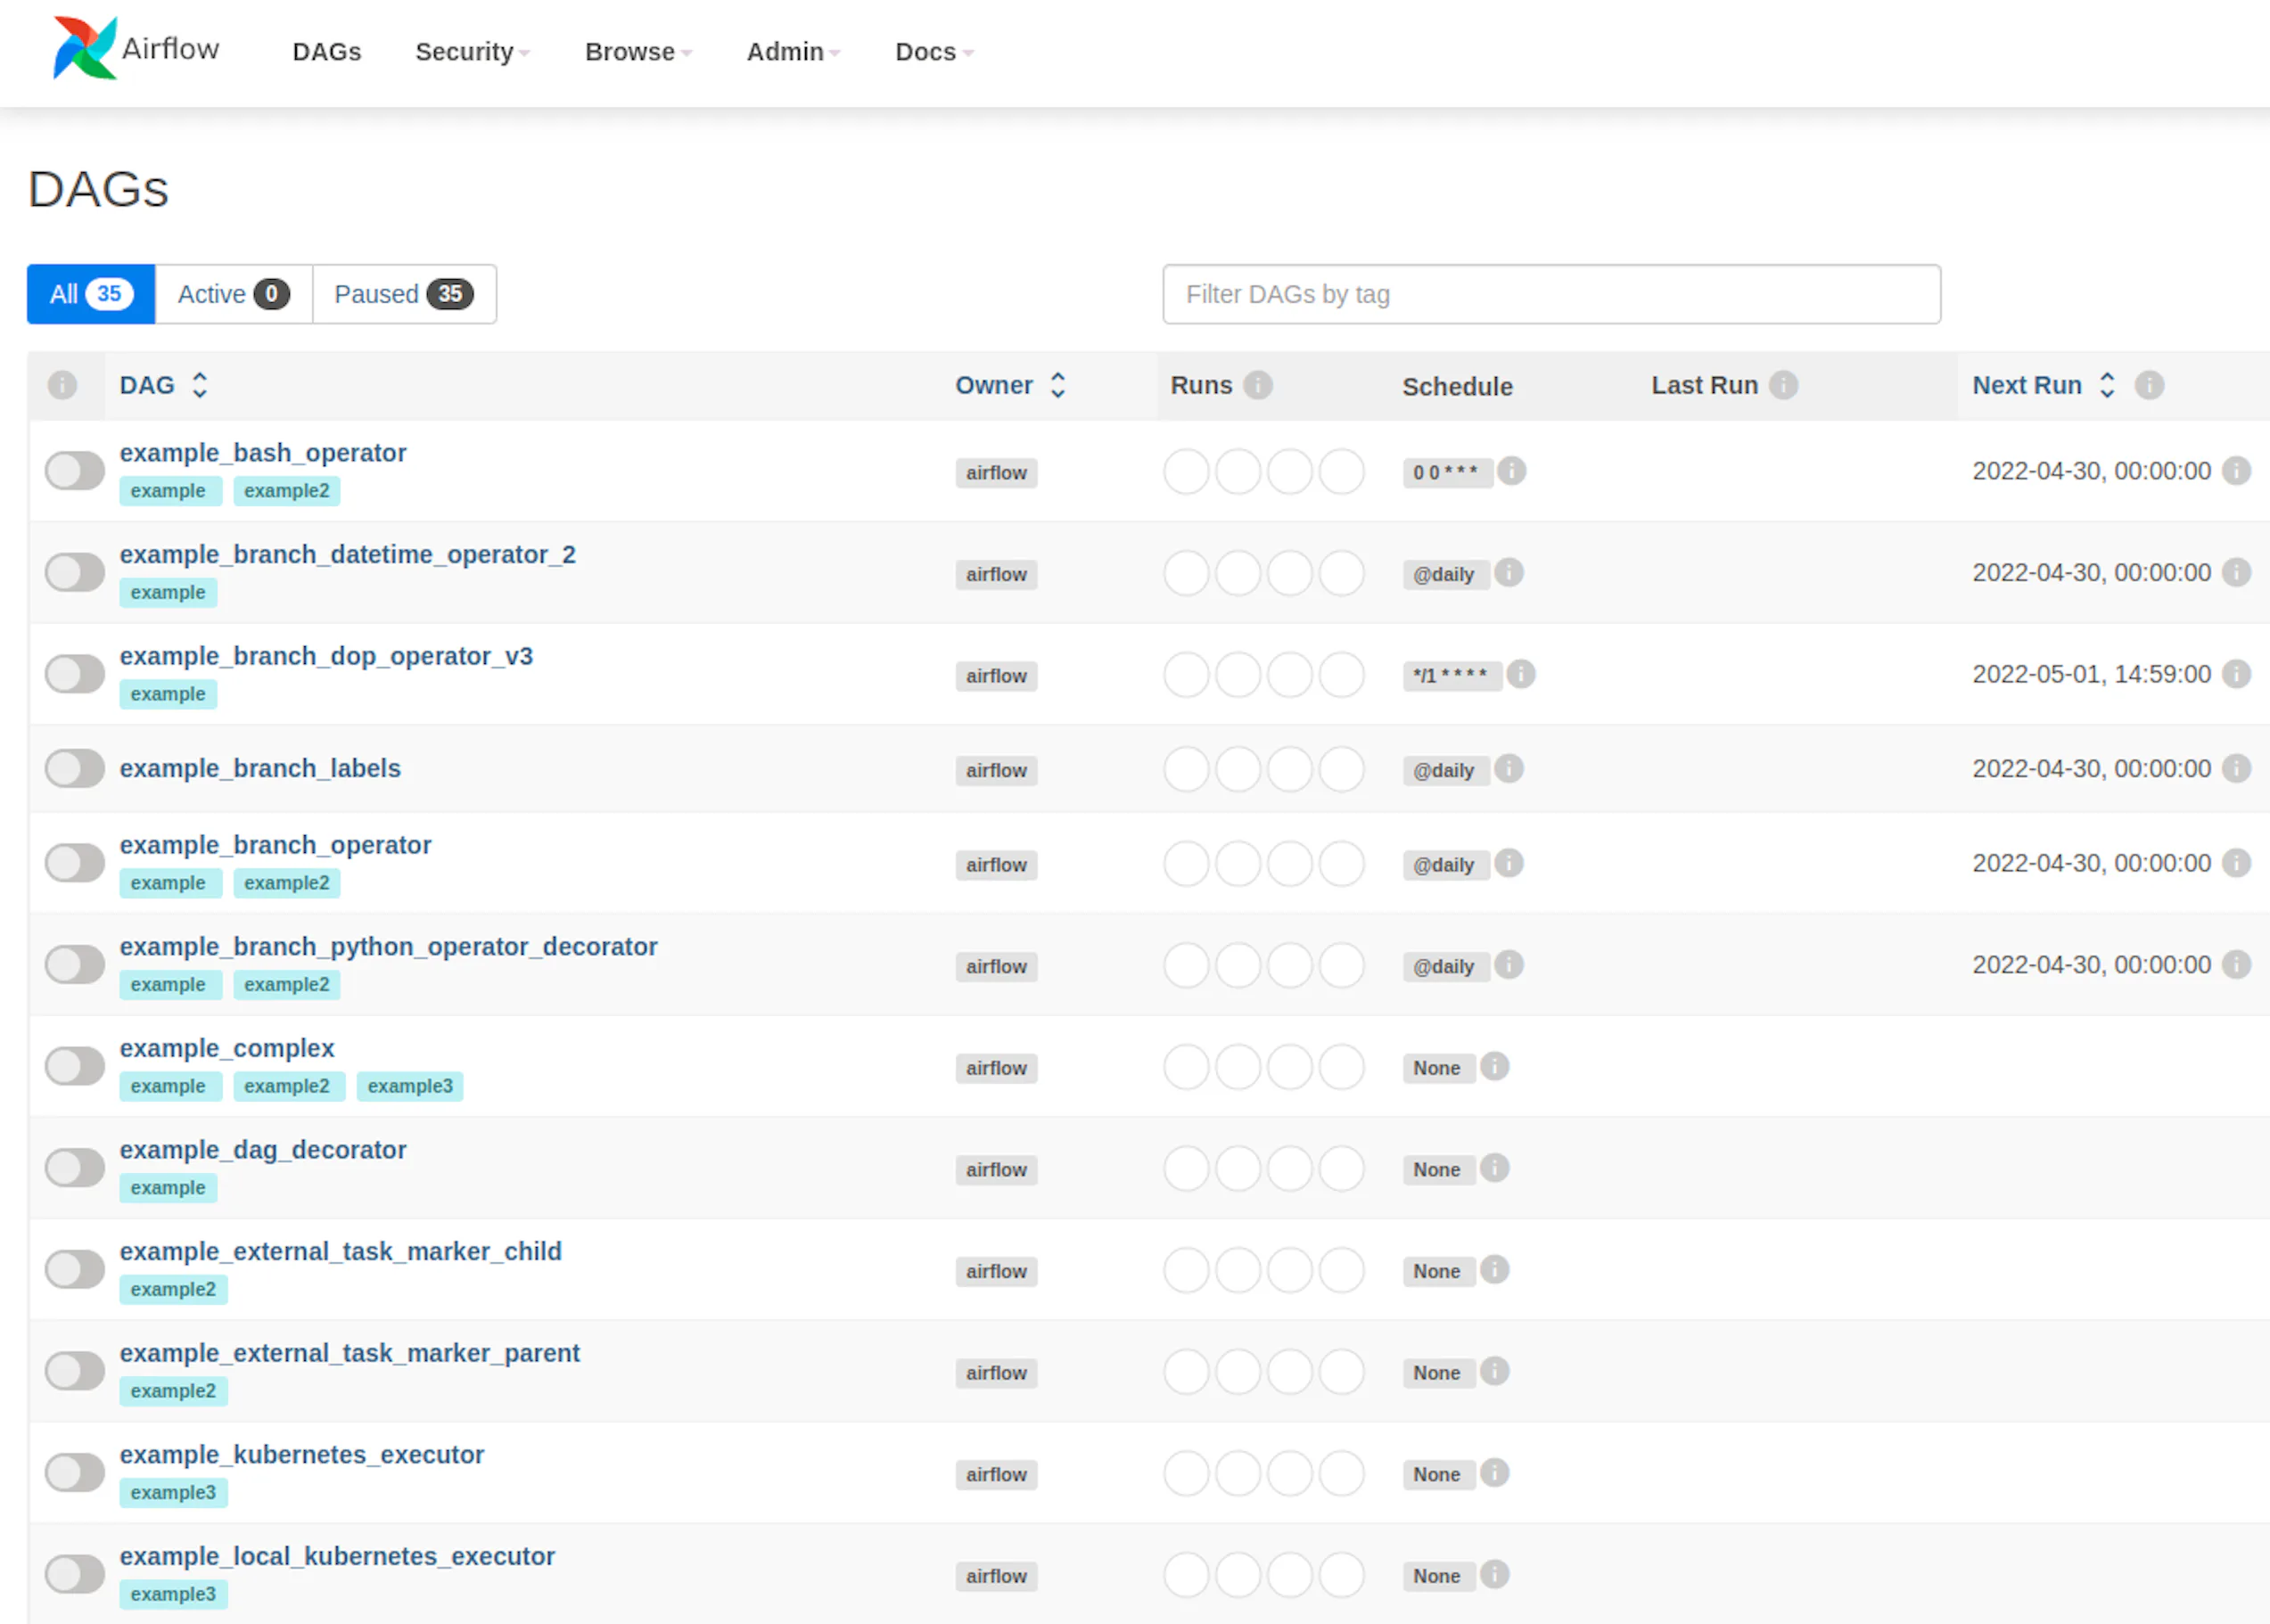Click example3 tag under example_complex
The image size is (2270, 1624).
pos(409,1086)
